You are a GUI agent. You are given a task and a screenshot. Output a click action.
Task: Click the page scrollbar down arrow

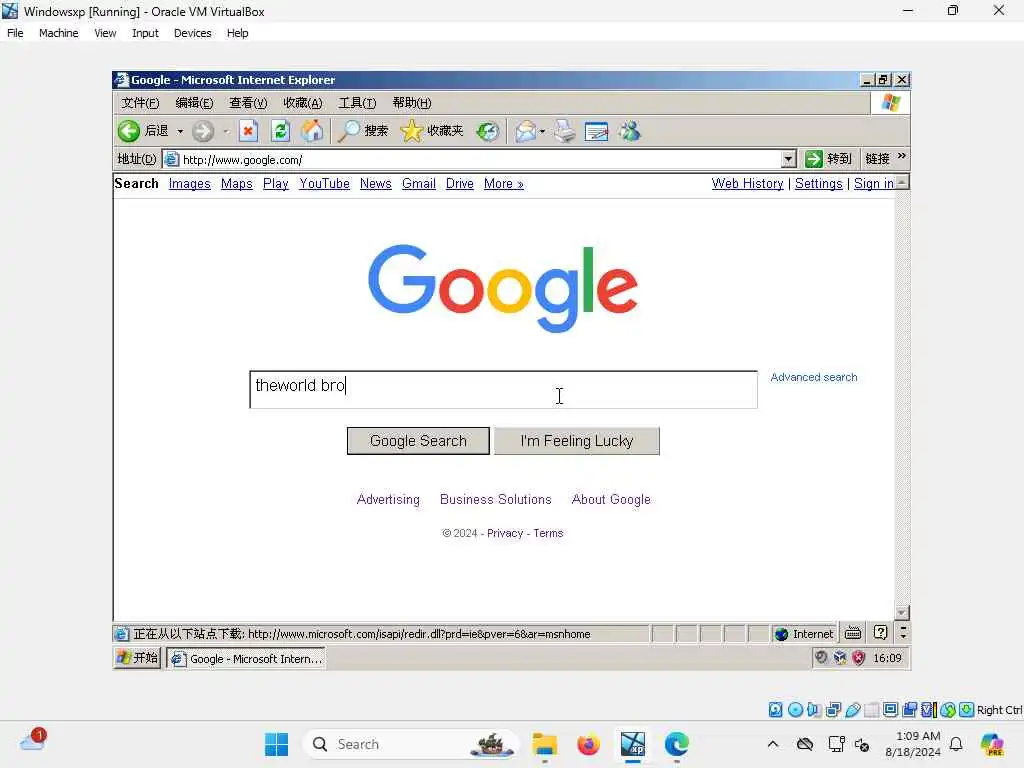pos(902,613)
